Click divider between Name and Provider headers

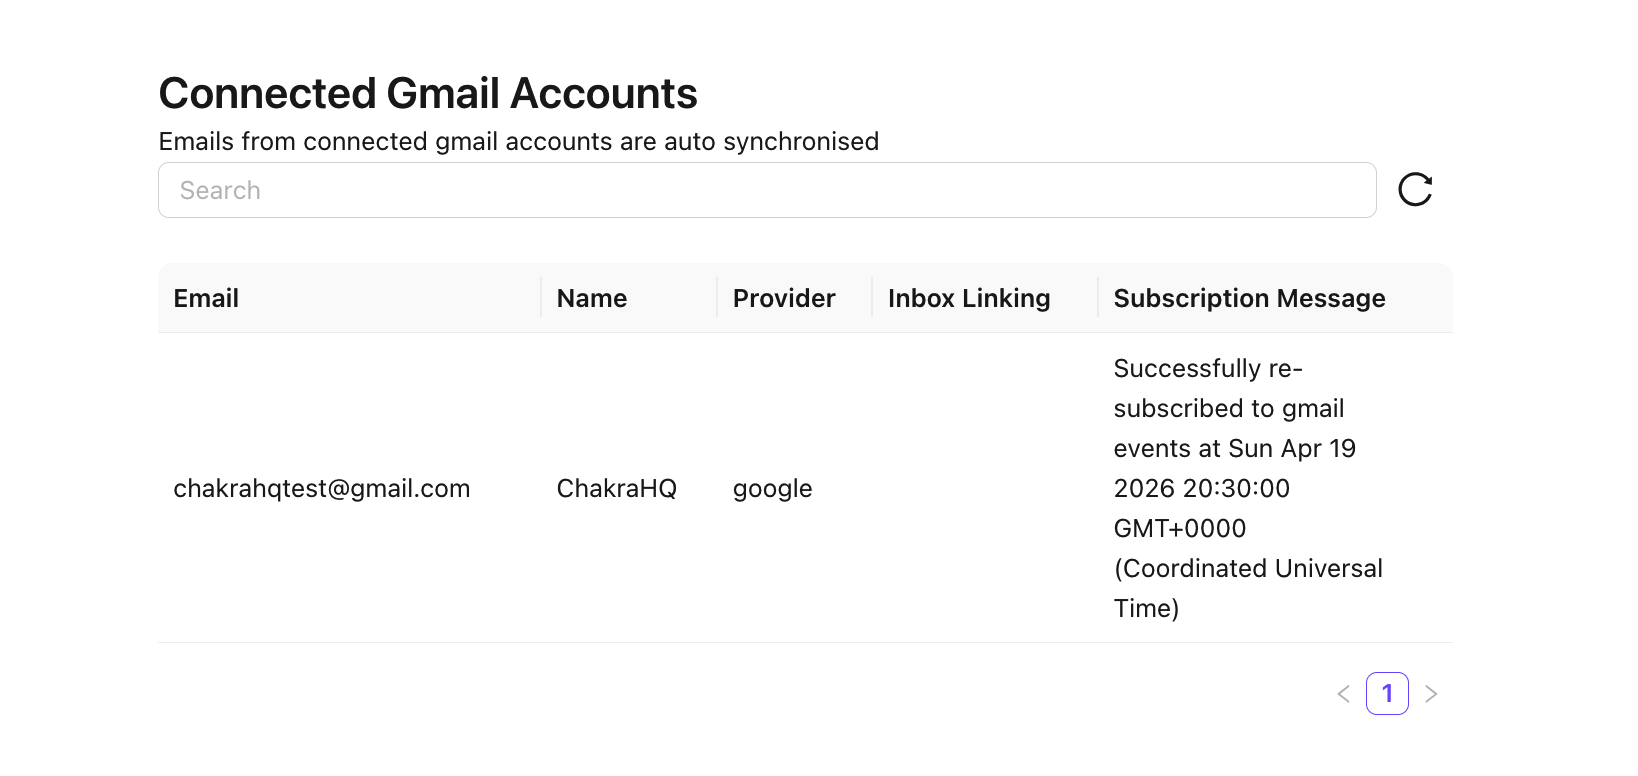[x=717, y=298]
